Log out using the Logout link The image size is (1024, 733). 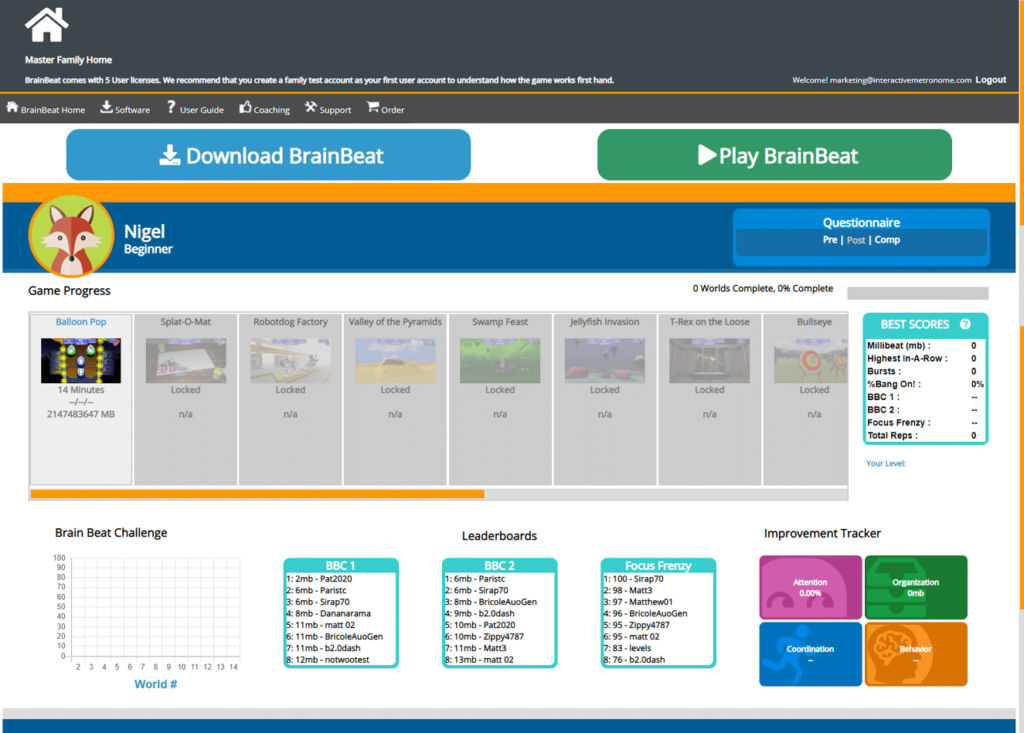(990, 80)
